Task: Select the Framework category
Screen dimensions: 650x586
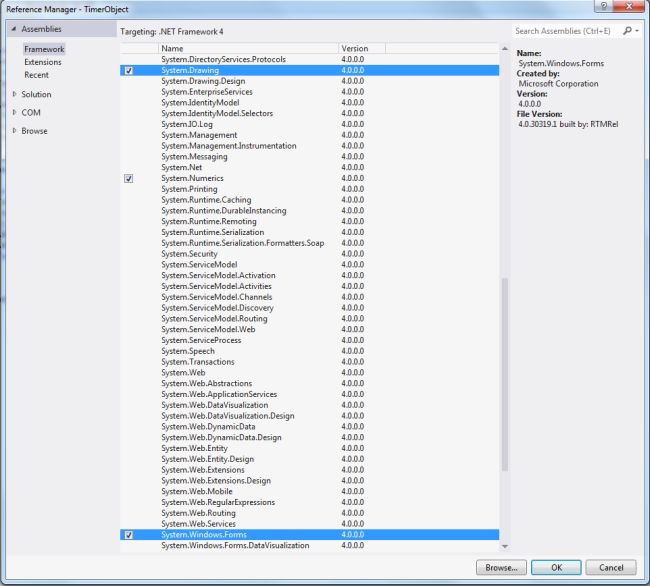Action: coord(44,49)
